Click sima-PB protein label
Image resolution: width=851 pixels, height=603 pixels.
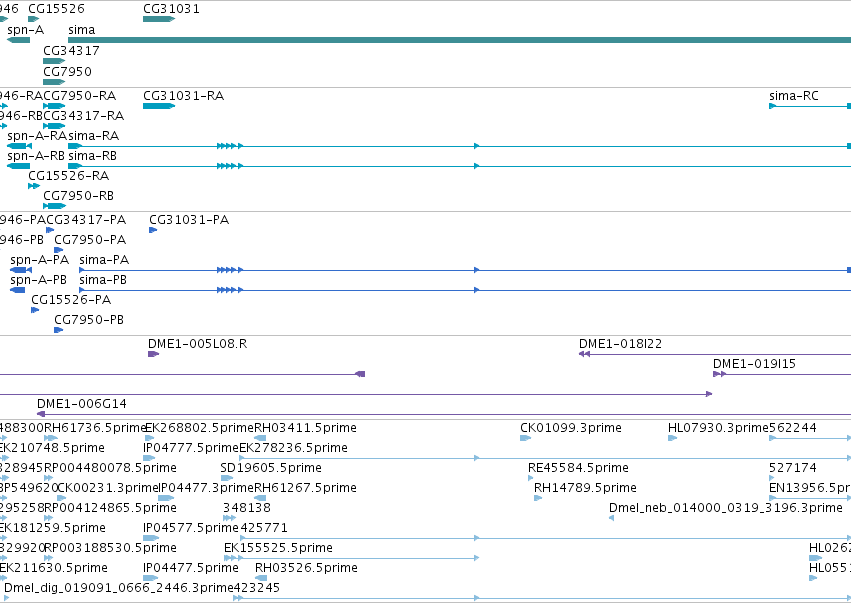103,280
